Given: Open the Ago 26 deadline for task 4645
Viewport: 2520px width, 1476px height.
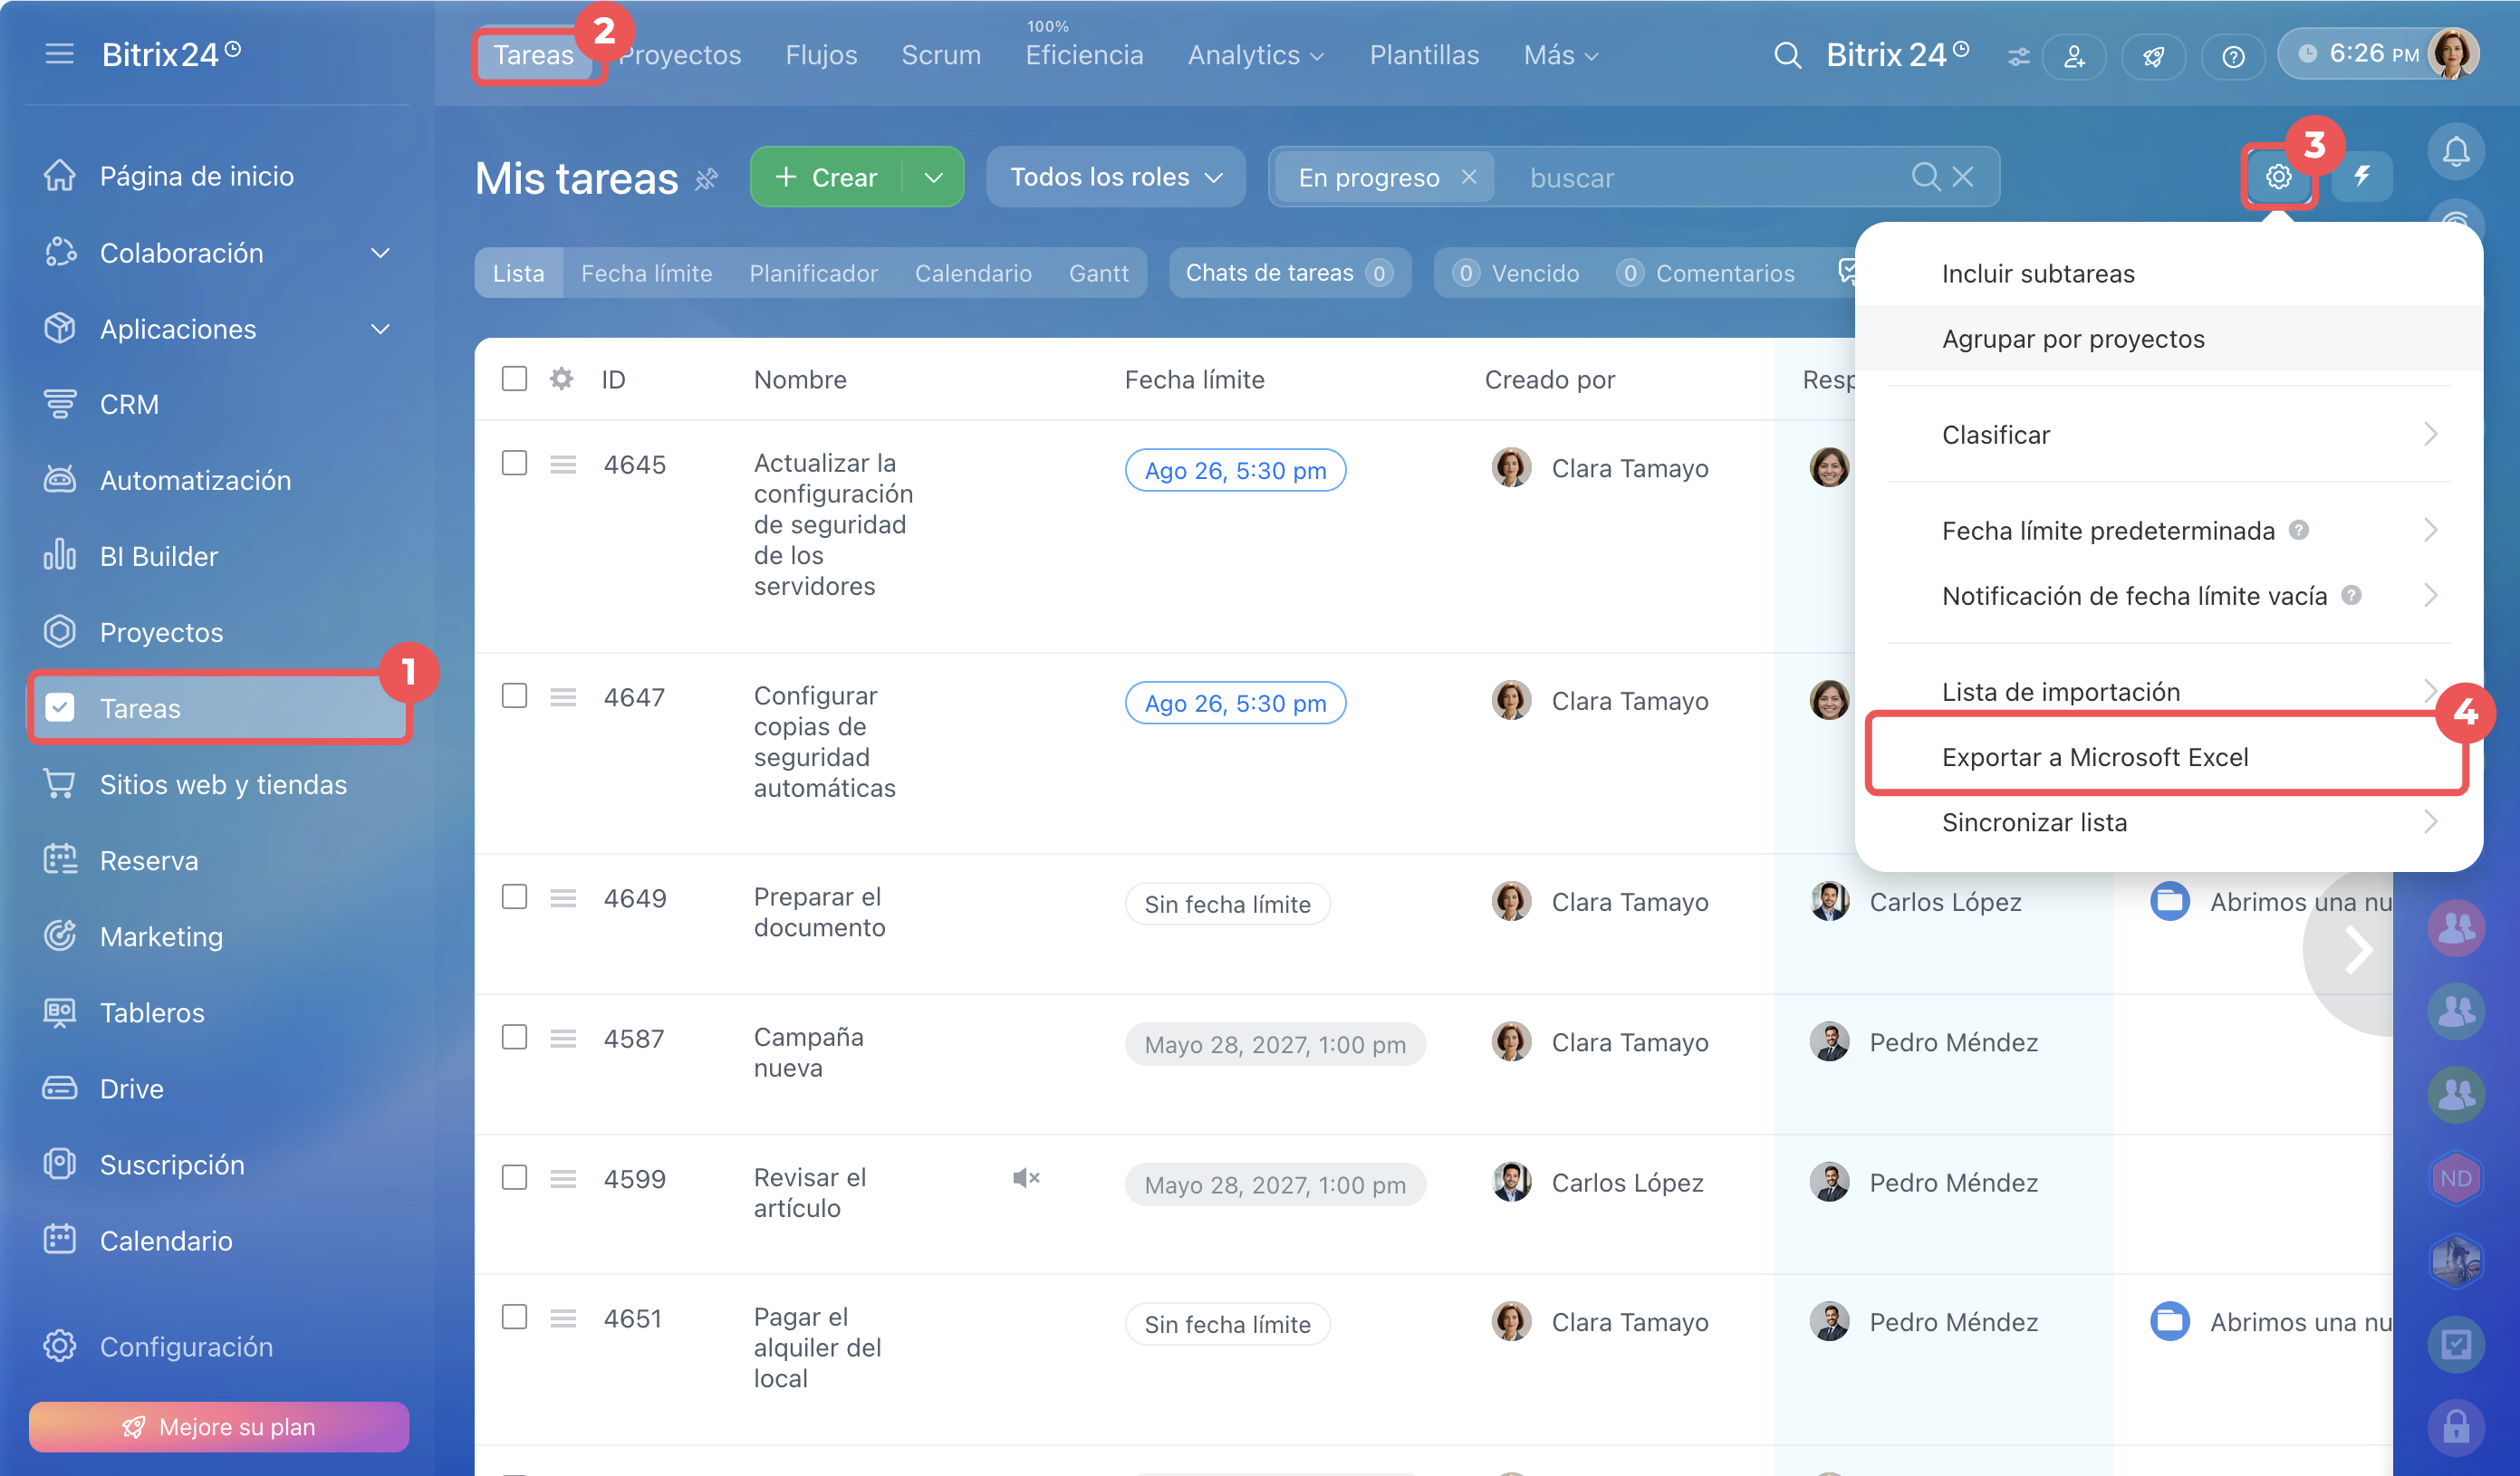Looking at the screenshot, I should (x=1235, y=470).
